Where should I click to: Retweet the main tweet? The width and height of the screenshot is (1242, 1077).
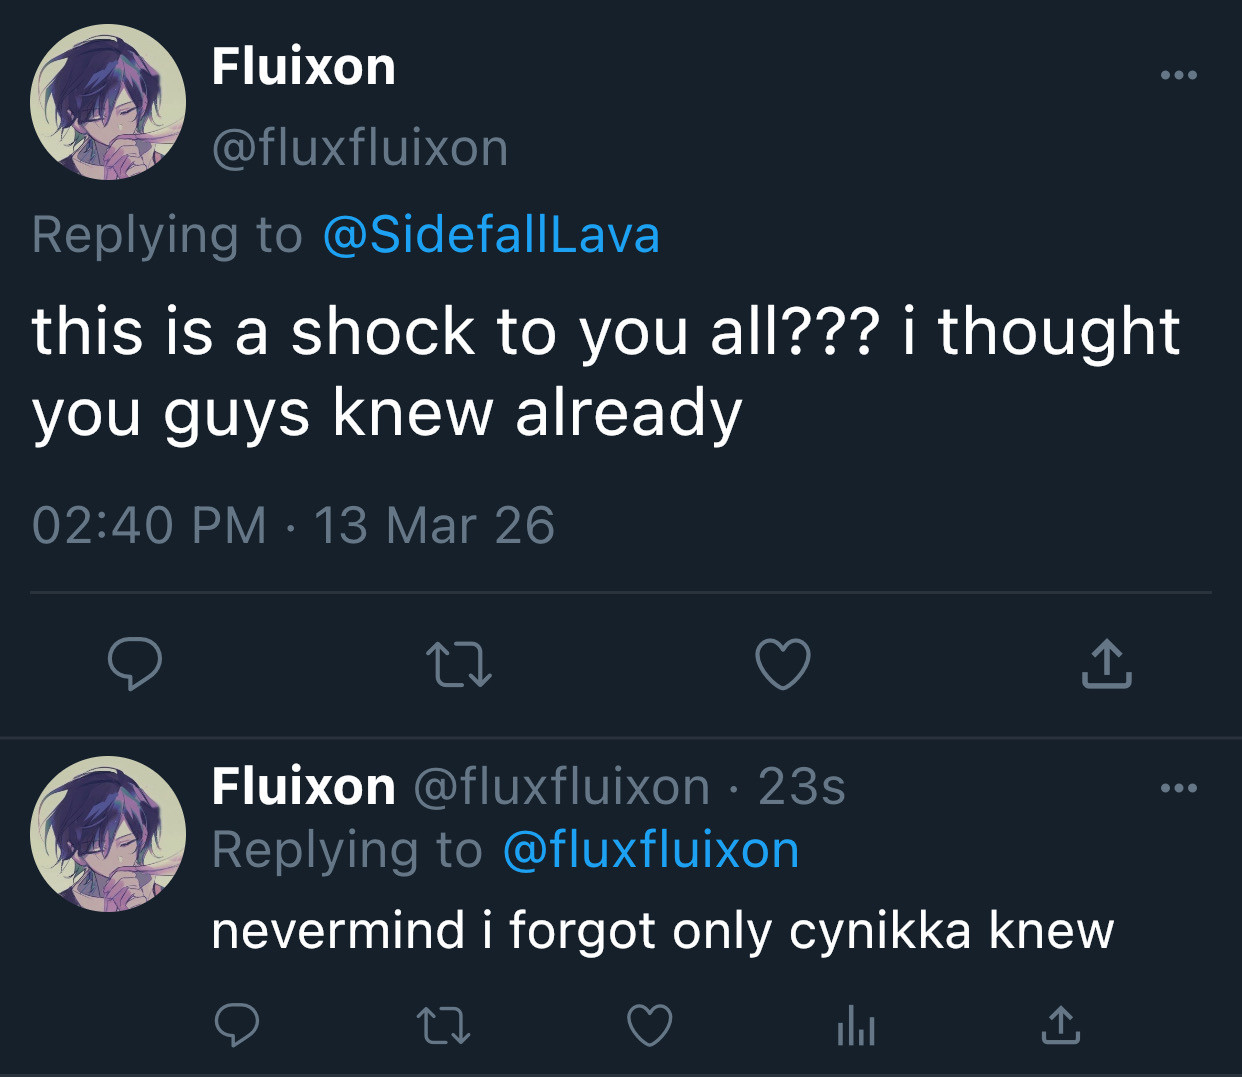458,665
